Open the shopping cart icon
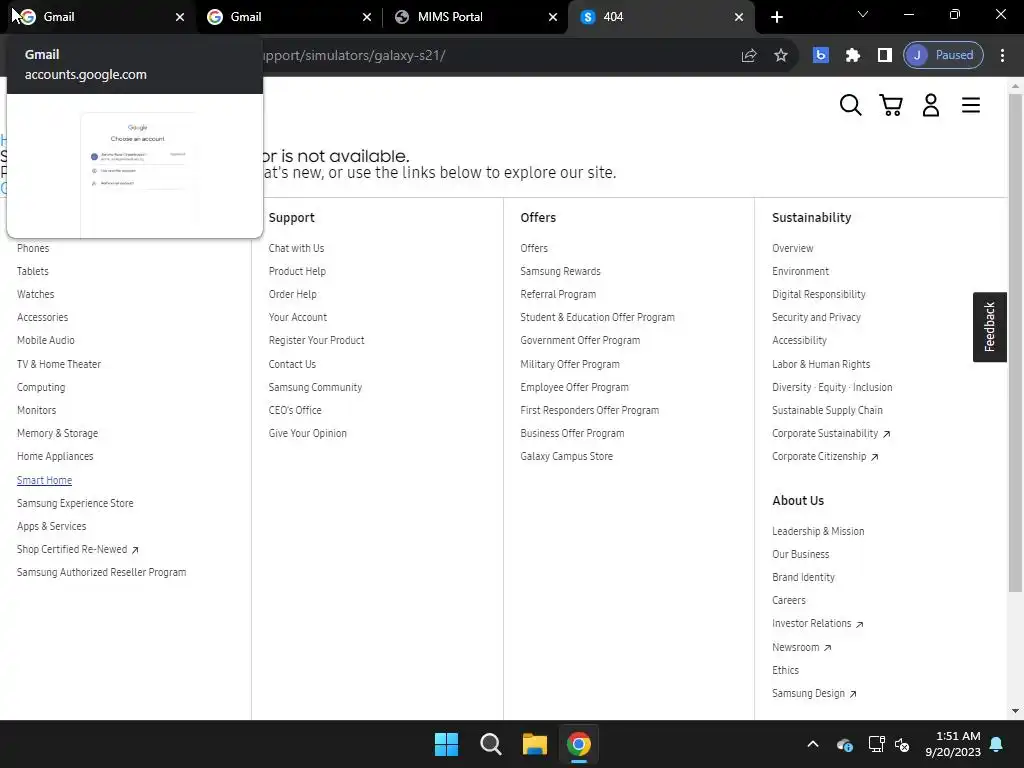The height and width of the screenshot is (768, 1024). point(891,105)
